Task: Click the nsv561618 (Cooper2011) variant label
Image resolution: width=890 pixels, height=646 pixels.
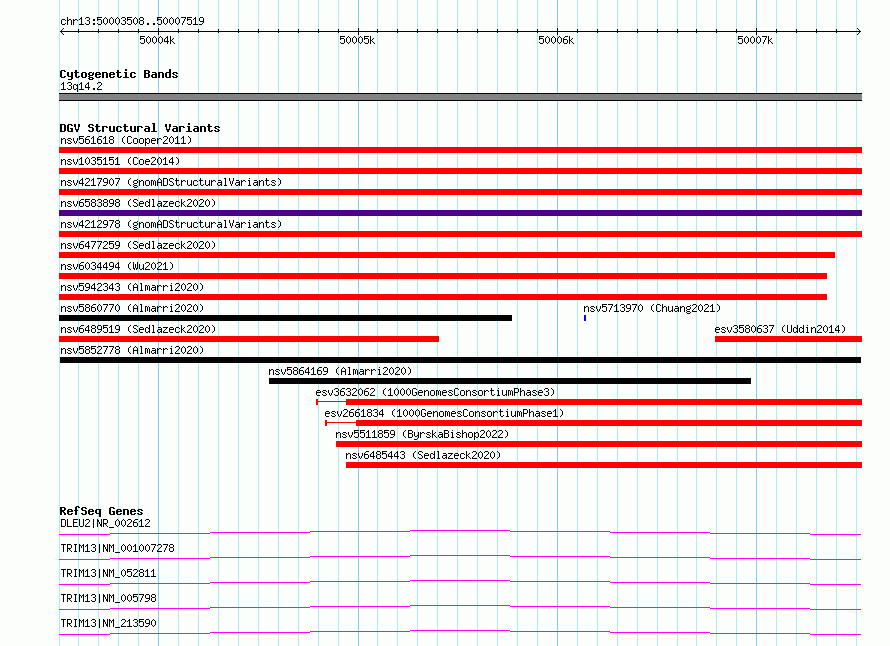Action: (126, 140)
